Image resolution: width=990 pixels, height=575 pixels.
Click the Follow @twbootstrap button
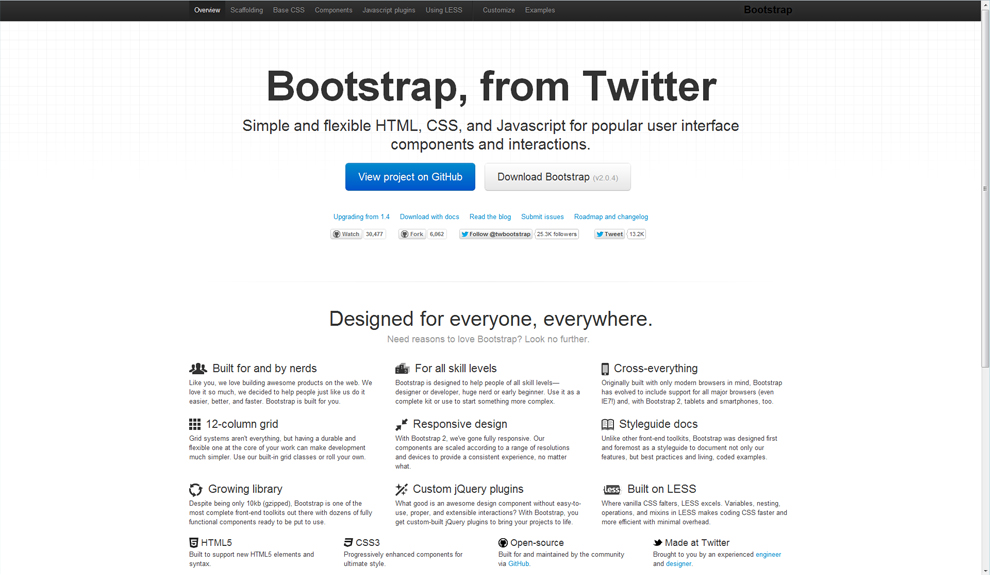click(496, 234)
